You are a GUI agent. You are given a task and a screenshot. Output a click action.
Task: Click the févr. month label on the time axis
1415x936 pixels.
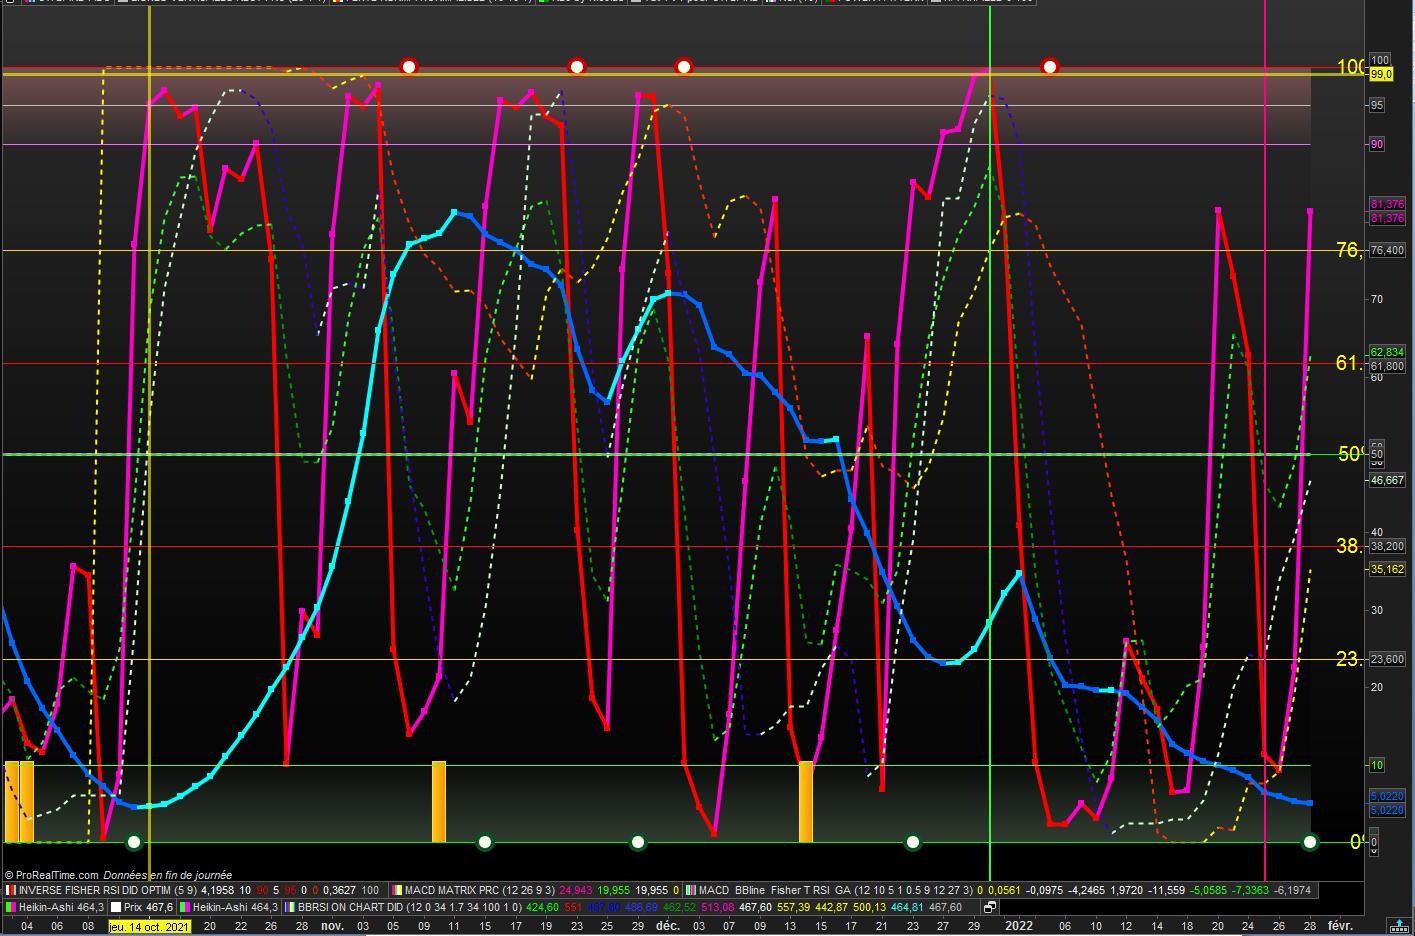coord(1340,926)
